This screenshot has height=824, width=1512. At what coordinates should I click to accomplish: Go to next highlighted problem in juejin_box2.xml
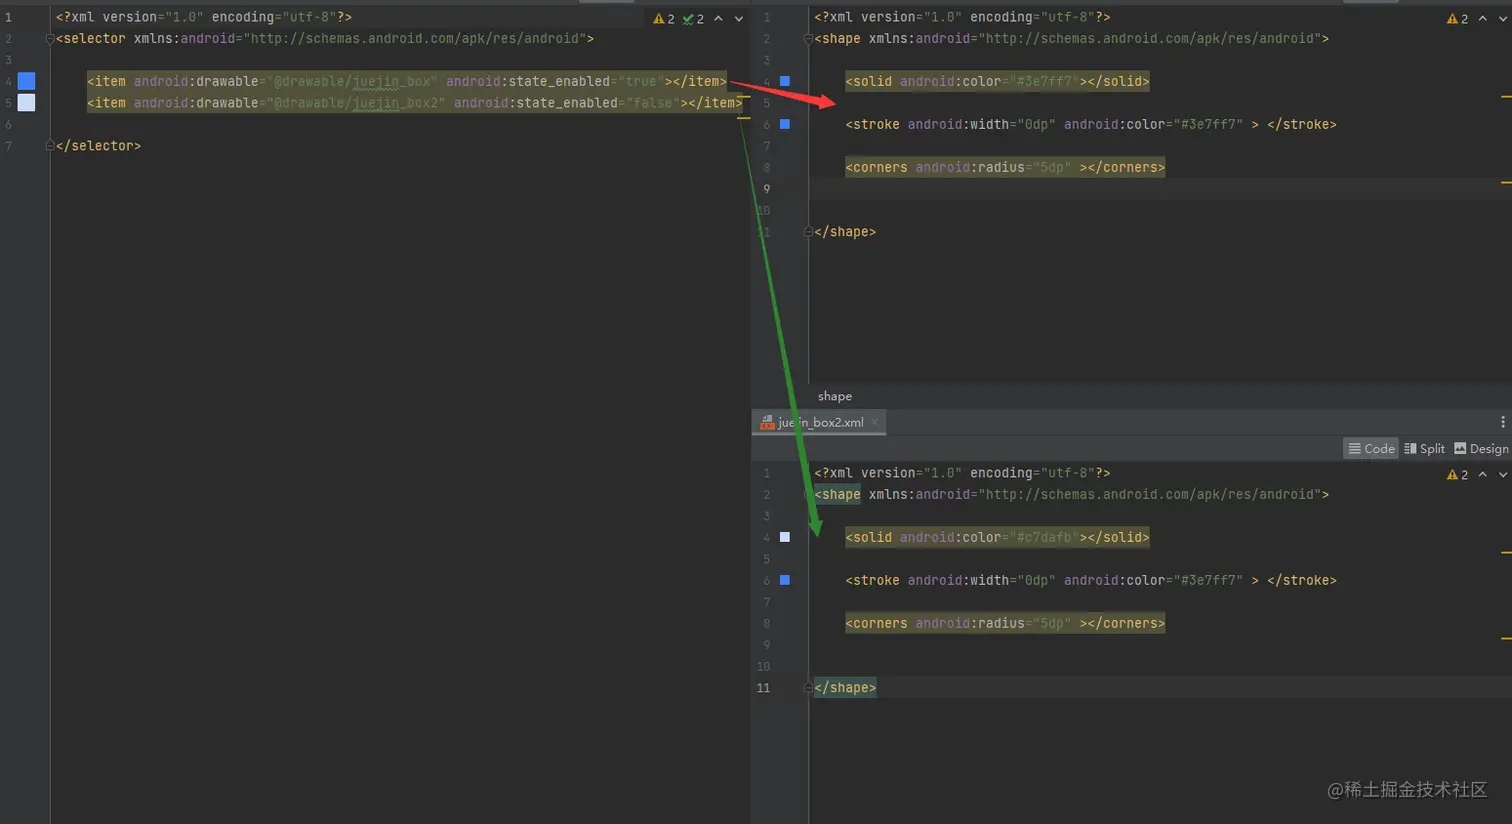pyautogui.click(x=1503, y=475)
